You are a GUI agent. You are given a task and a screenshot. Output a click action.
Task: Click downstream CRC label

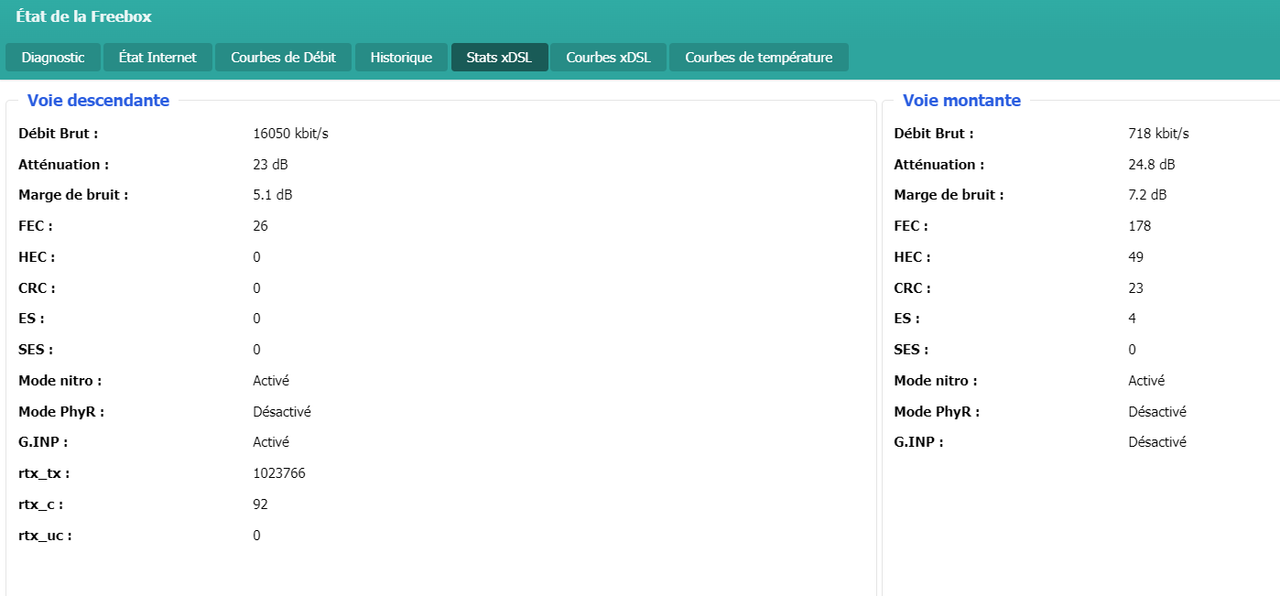(x=37, y=288)
